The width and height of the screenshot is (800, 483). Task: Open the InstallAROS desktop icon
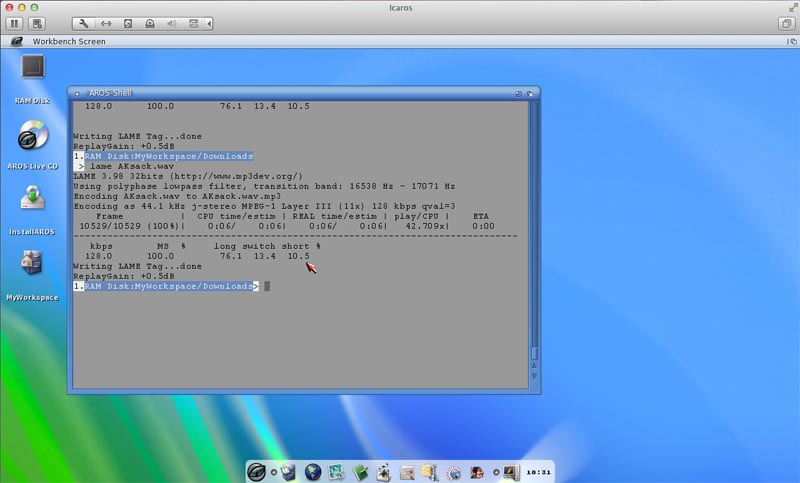click(x=33, y=198)
